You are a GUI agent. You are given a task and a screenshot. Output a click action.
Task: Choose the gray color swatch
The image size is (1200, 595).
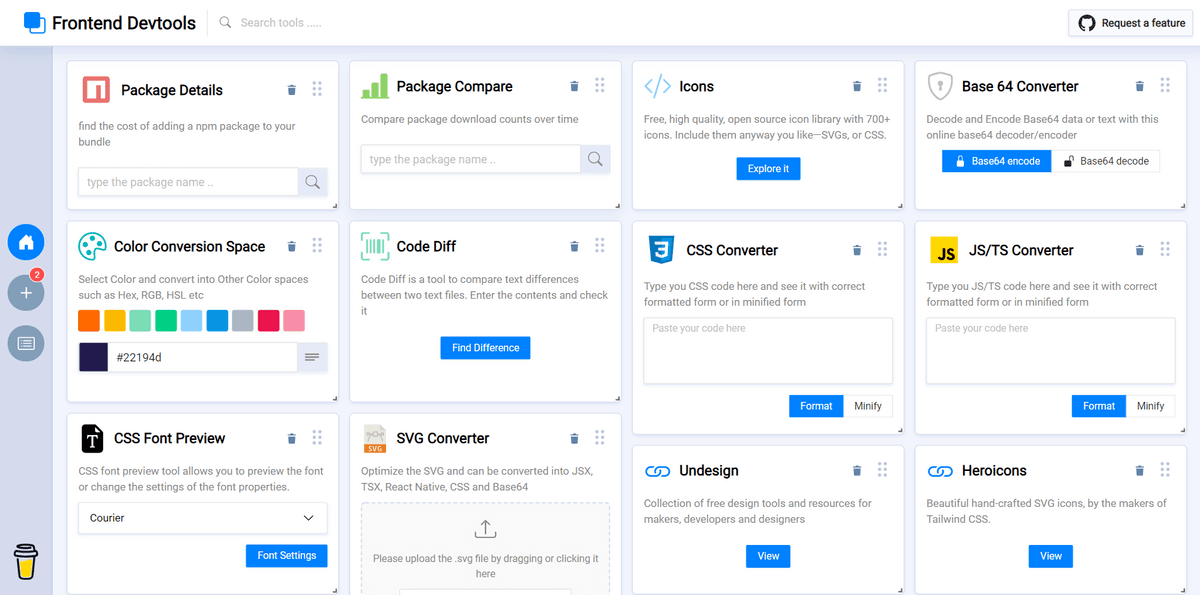pos(243,321)
